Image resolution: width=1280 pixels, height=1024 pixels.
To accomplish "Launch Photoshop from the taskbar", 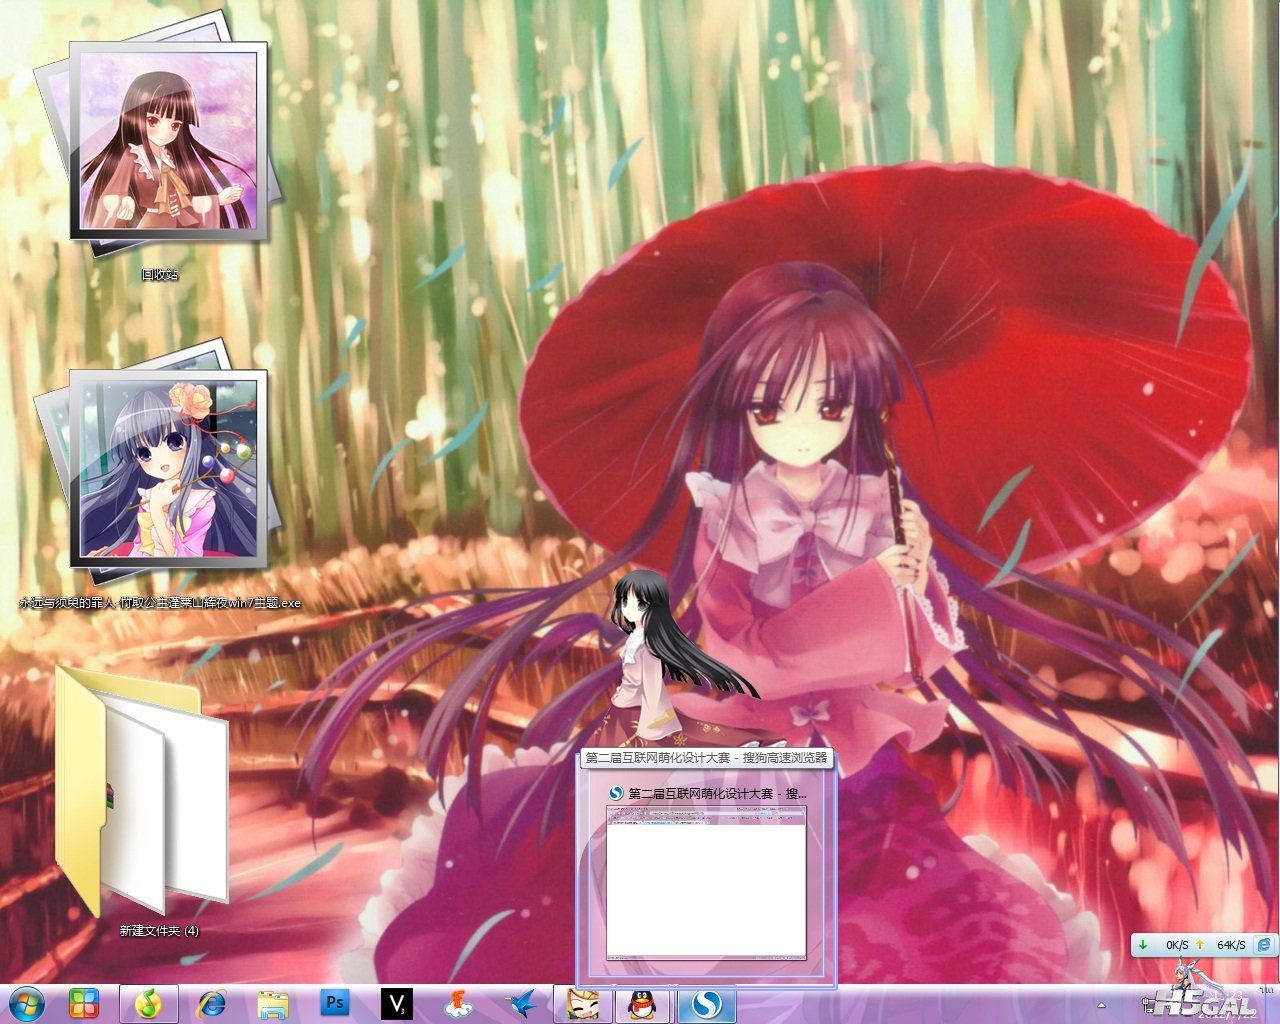I will [x=335, y=1003].
